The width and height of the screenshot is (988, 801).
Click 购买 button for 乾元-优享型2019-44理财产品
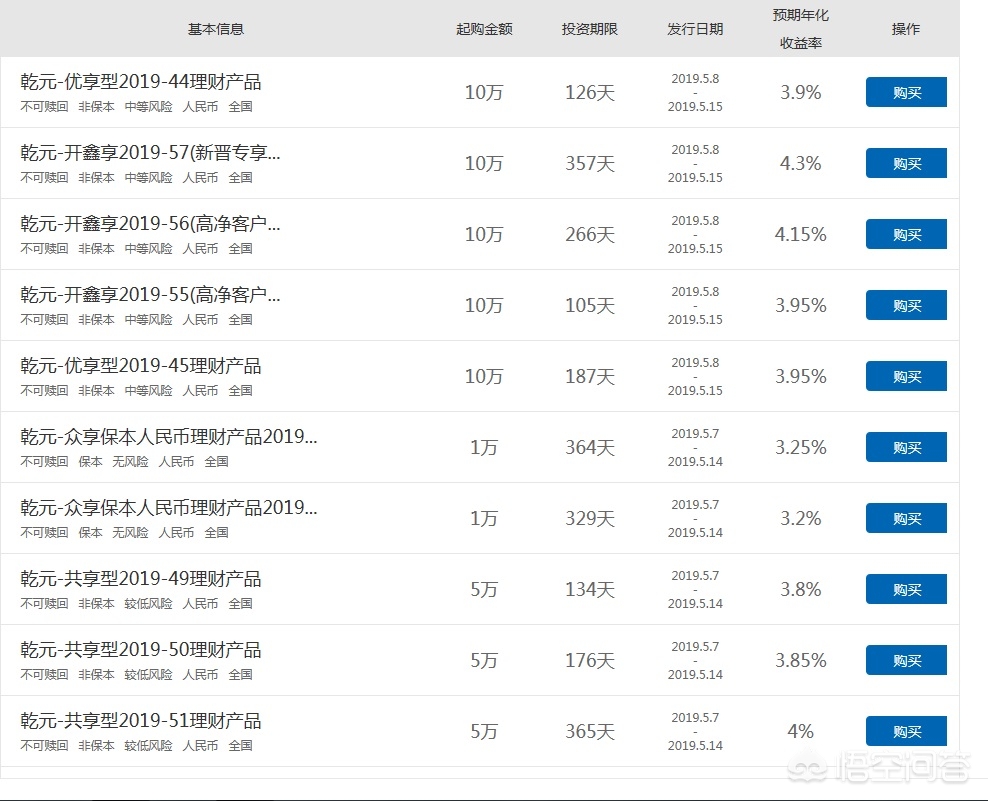pyautogui.click(x=905, y=92)
